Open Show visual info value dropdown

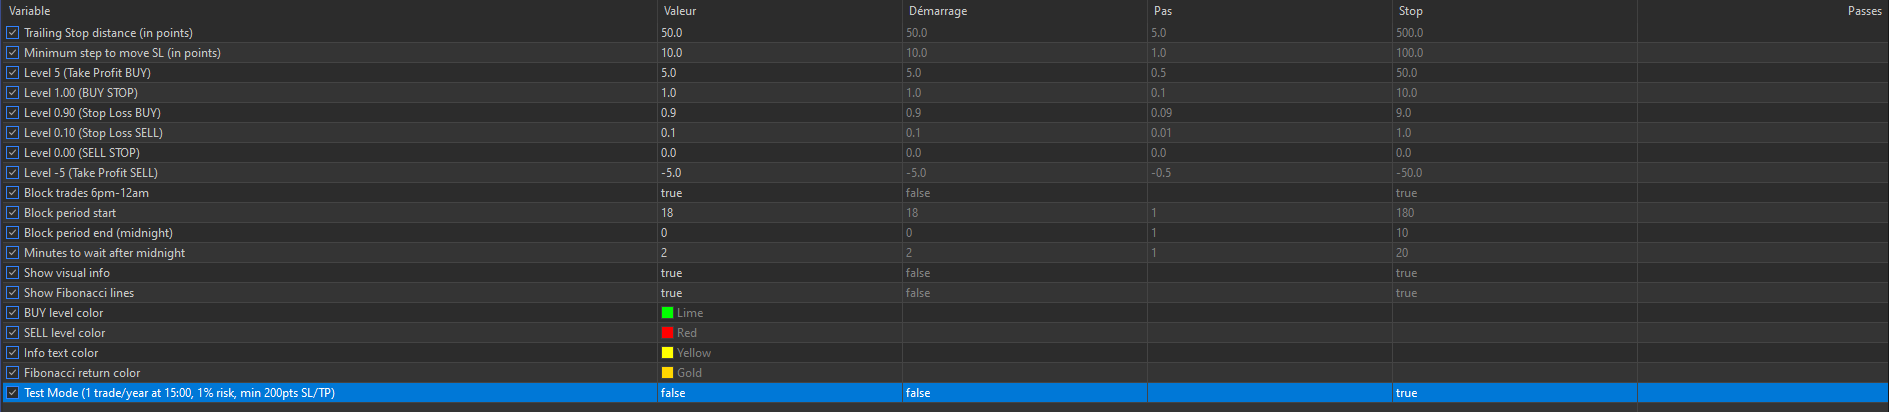(x=776, y=273)
